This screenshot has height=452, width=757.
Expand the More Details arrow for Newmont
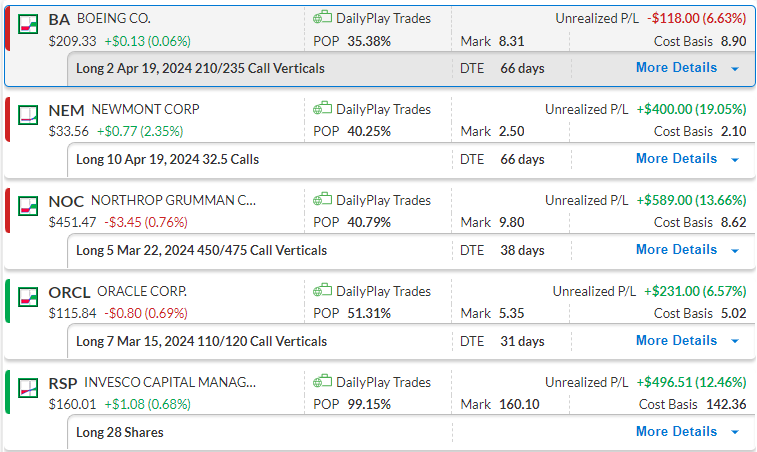click(x=735, y=160)
